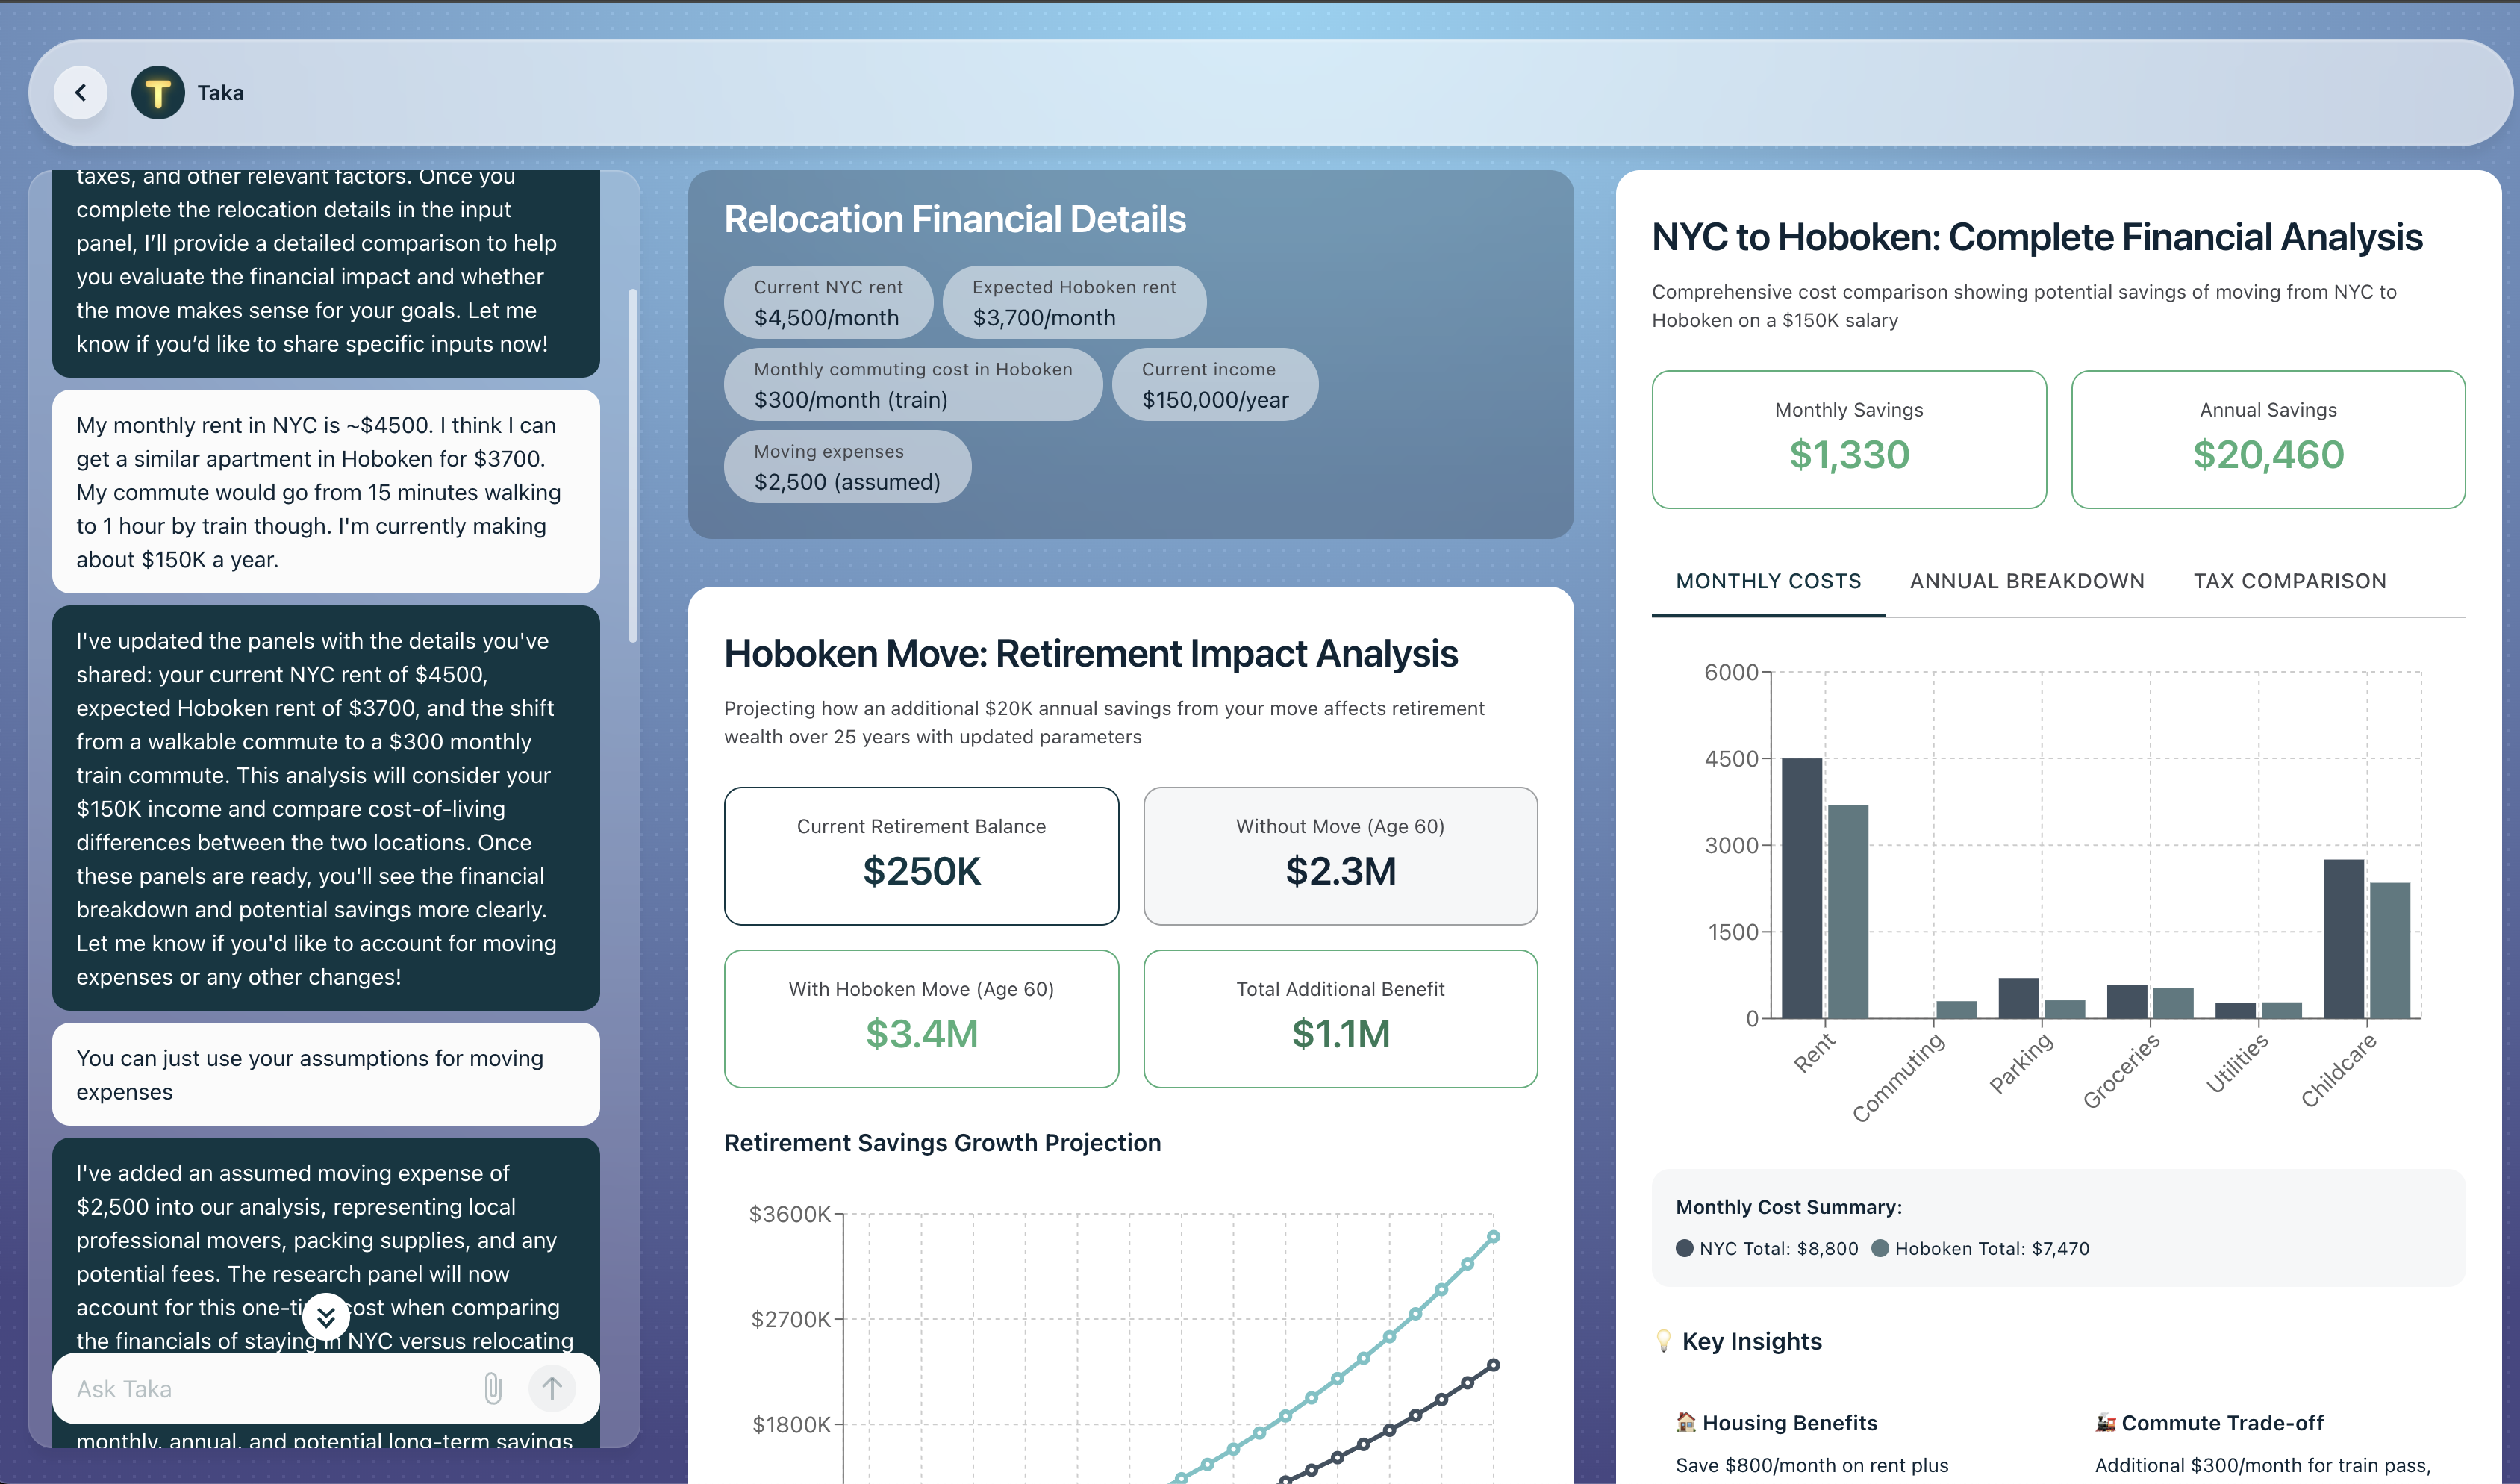Click the house icon beside Housing Benefits
The image size is (2520, 1484).
1686,1422
